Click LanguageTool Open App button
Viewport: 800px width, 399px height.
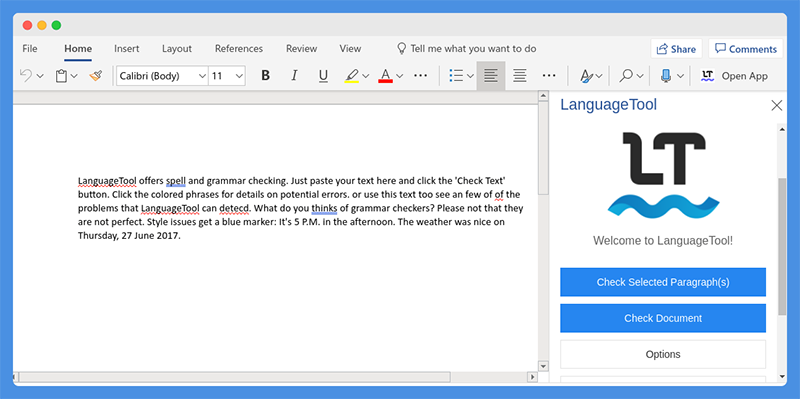click(x=734, y=76)
